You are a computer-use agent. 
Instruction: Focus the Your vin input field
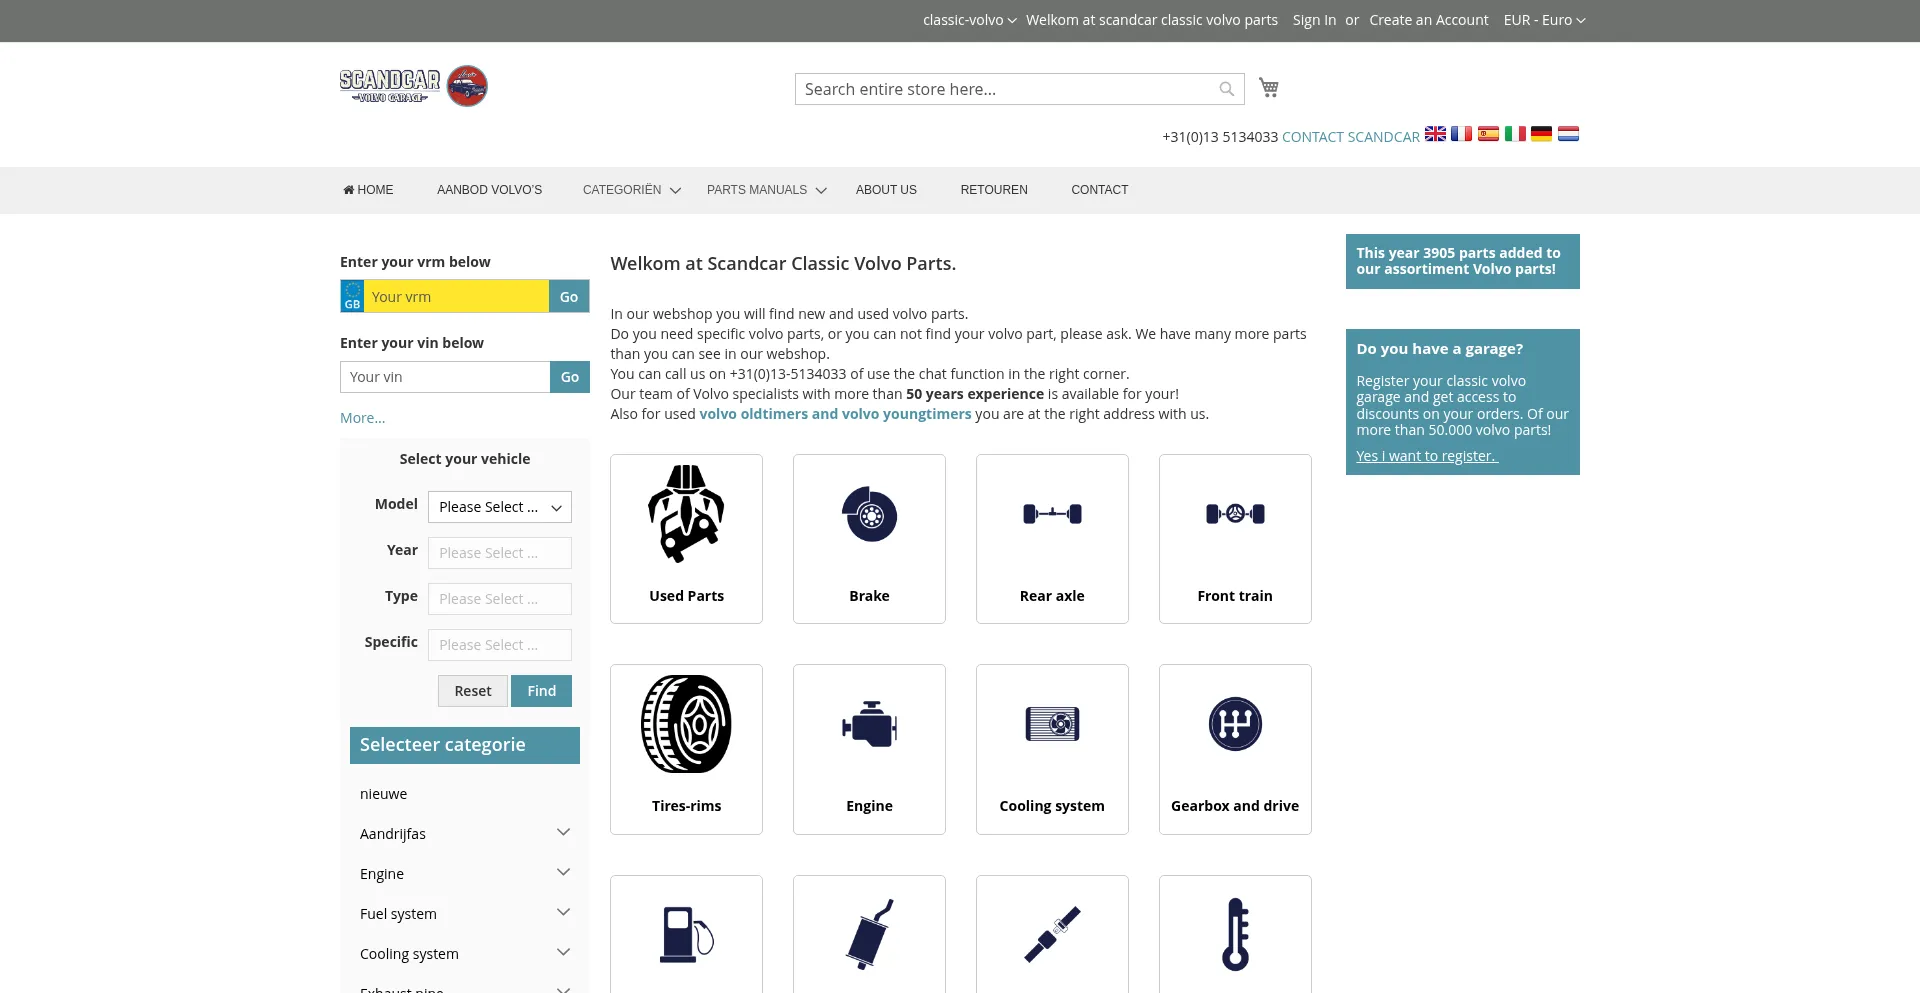click(x=445, y=377)
